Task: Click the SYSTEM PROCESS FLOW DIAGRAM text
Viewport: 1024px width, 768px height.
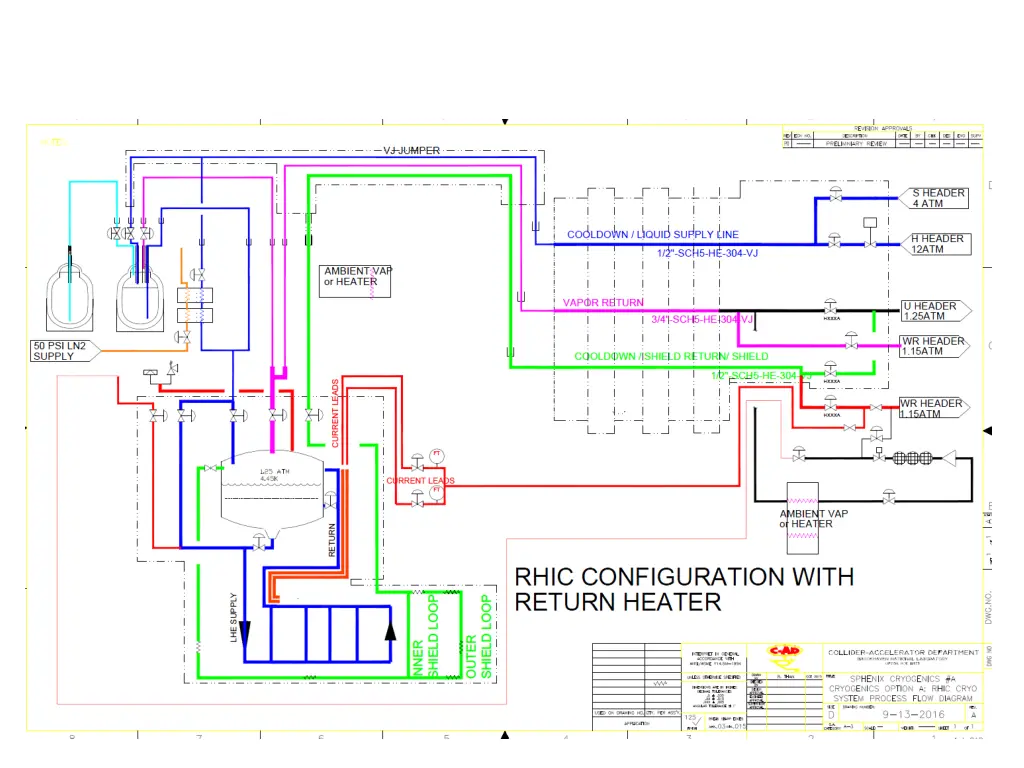Action: point(903,698)
